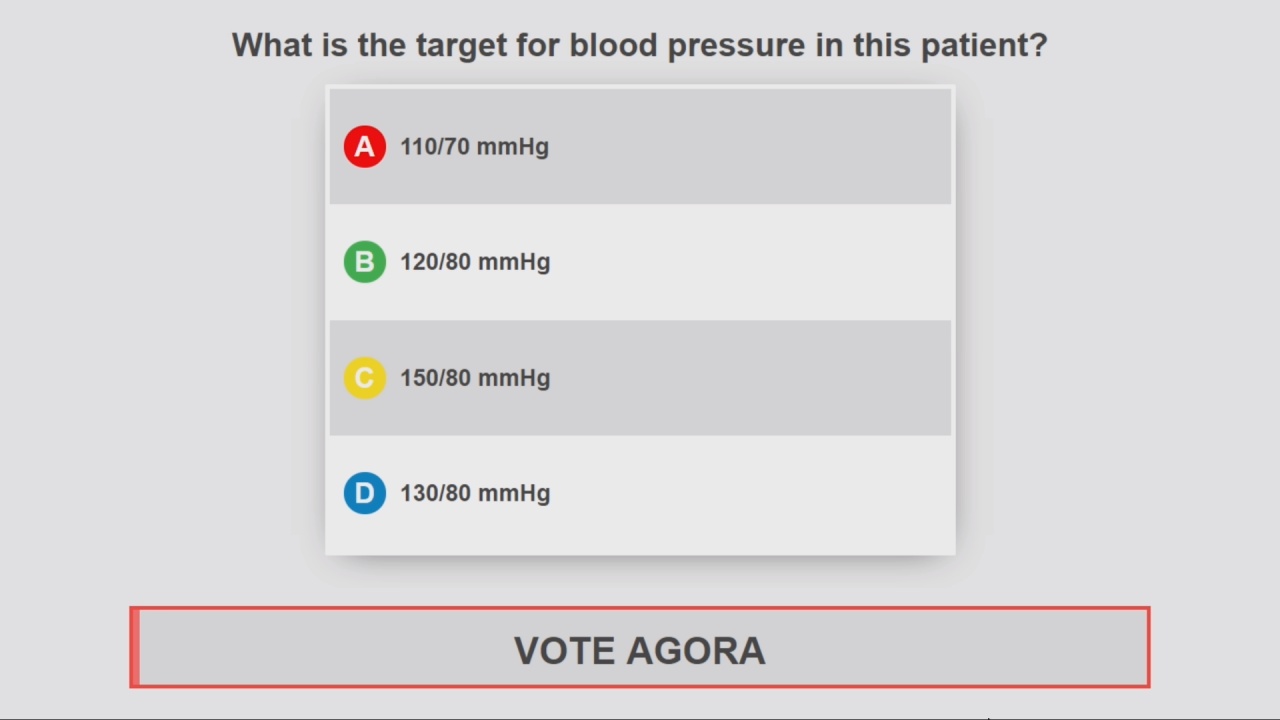
Task: Click empty space in option B's row
Action: (x=750, y=262)
